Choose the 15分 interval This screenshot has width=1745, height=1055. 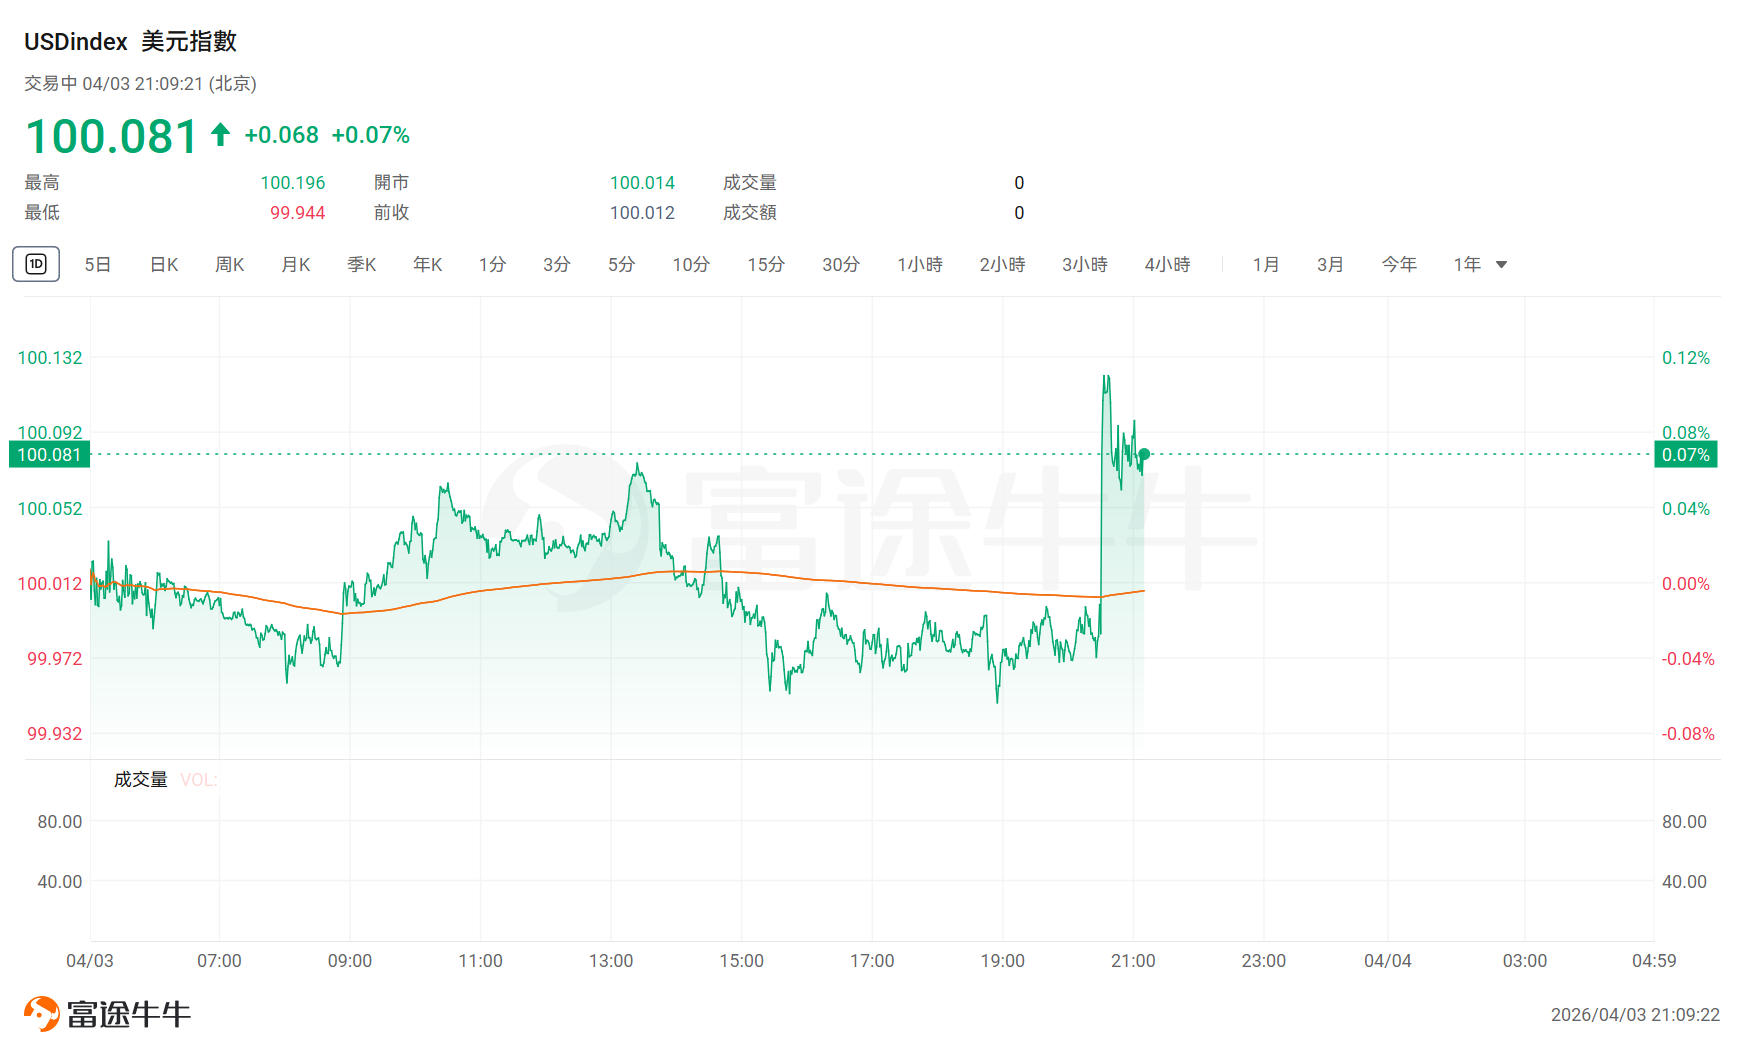point(766,265)
